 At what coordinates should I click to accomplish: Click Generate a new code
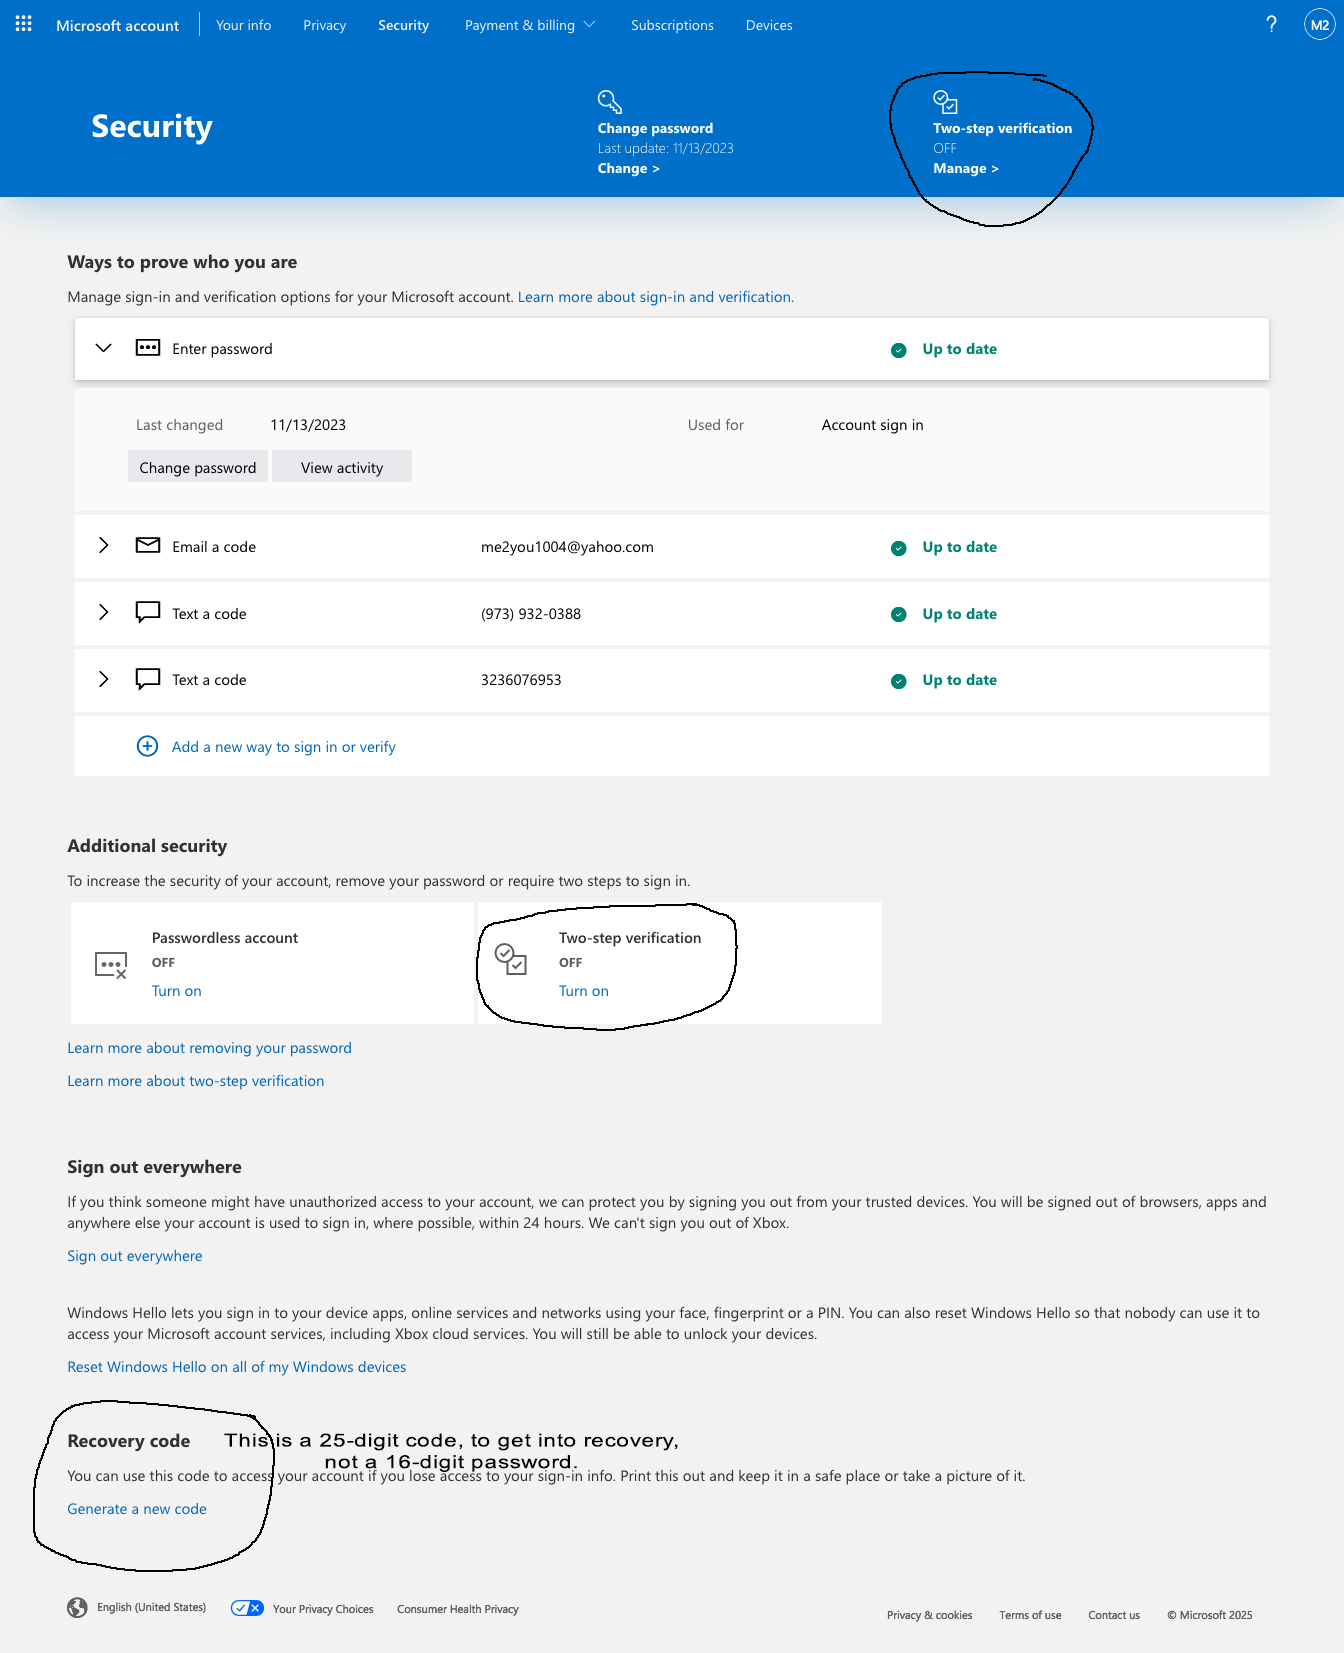tap(137, 1509)
